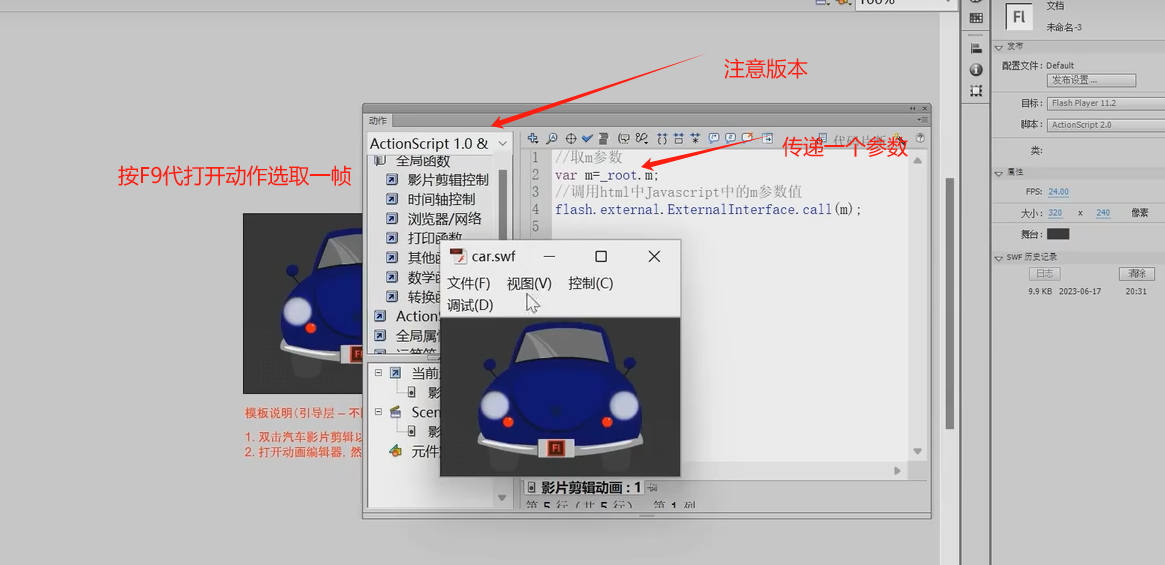Collapse the 发布 section
1165x565 pixels.
tap(999, 48)
